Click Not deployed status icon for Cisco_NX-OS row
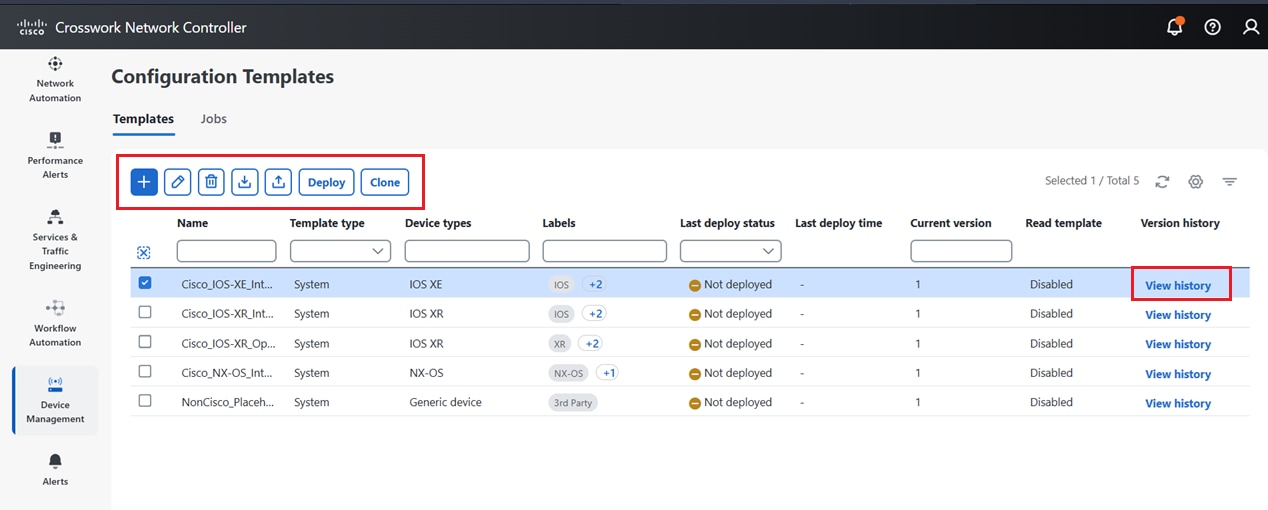The height and width of the screenshot is (510, 1268). coord(695,373)
